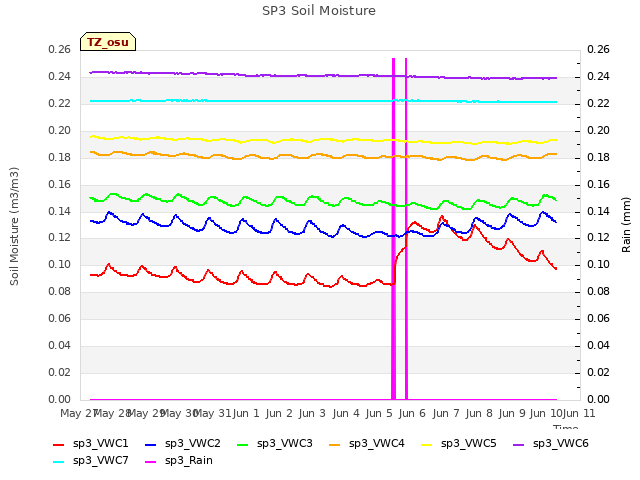Click the Rain (mm) axis label
The height and width of the screenshot is (480, 640).
click(x=626, y=225)
